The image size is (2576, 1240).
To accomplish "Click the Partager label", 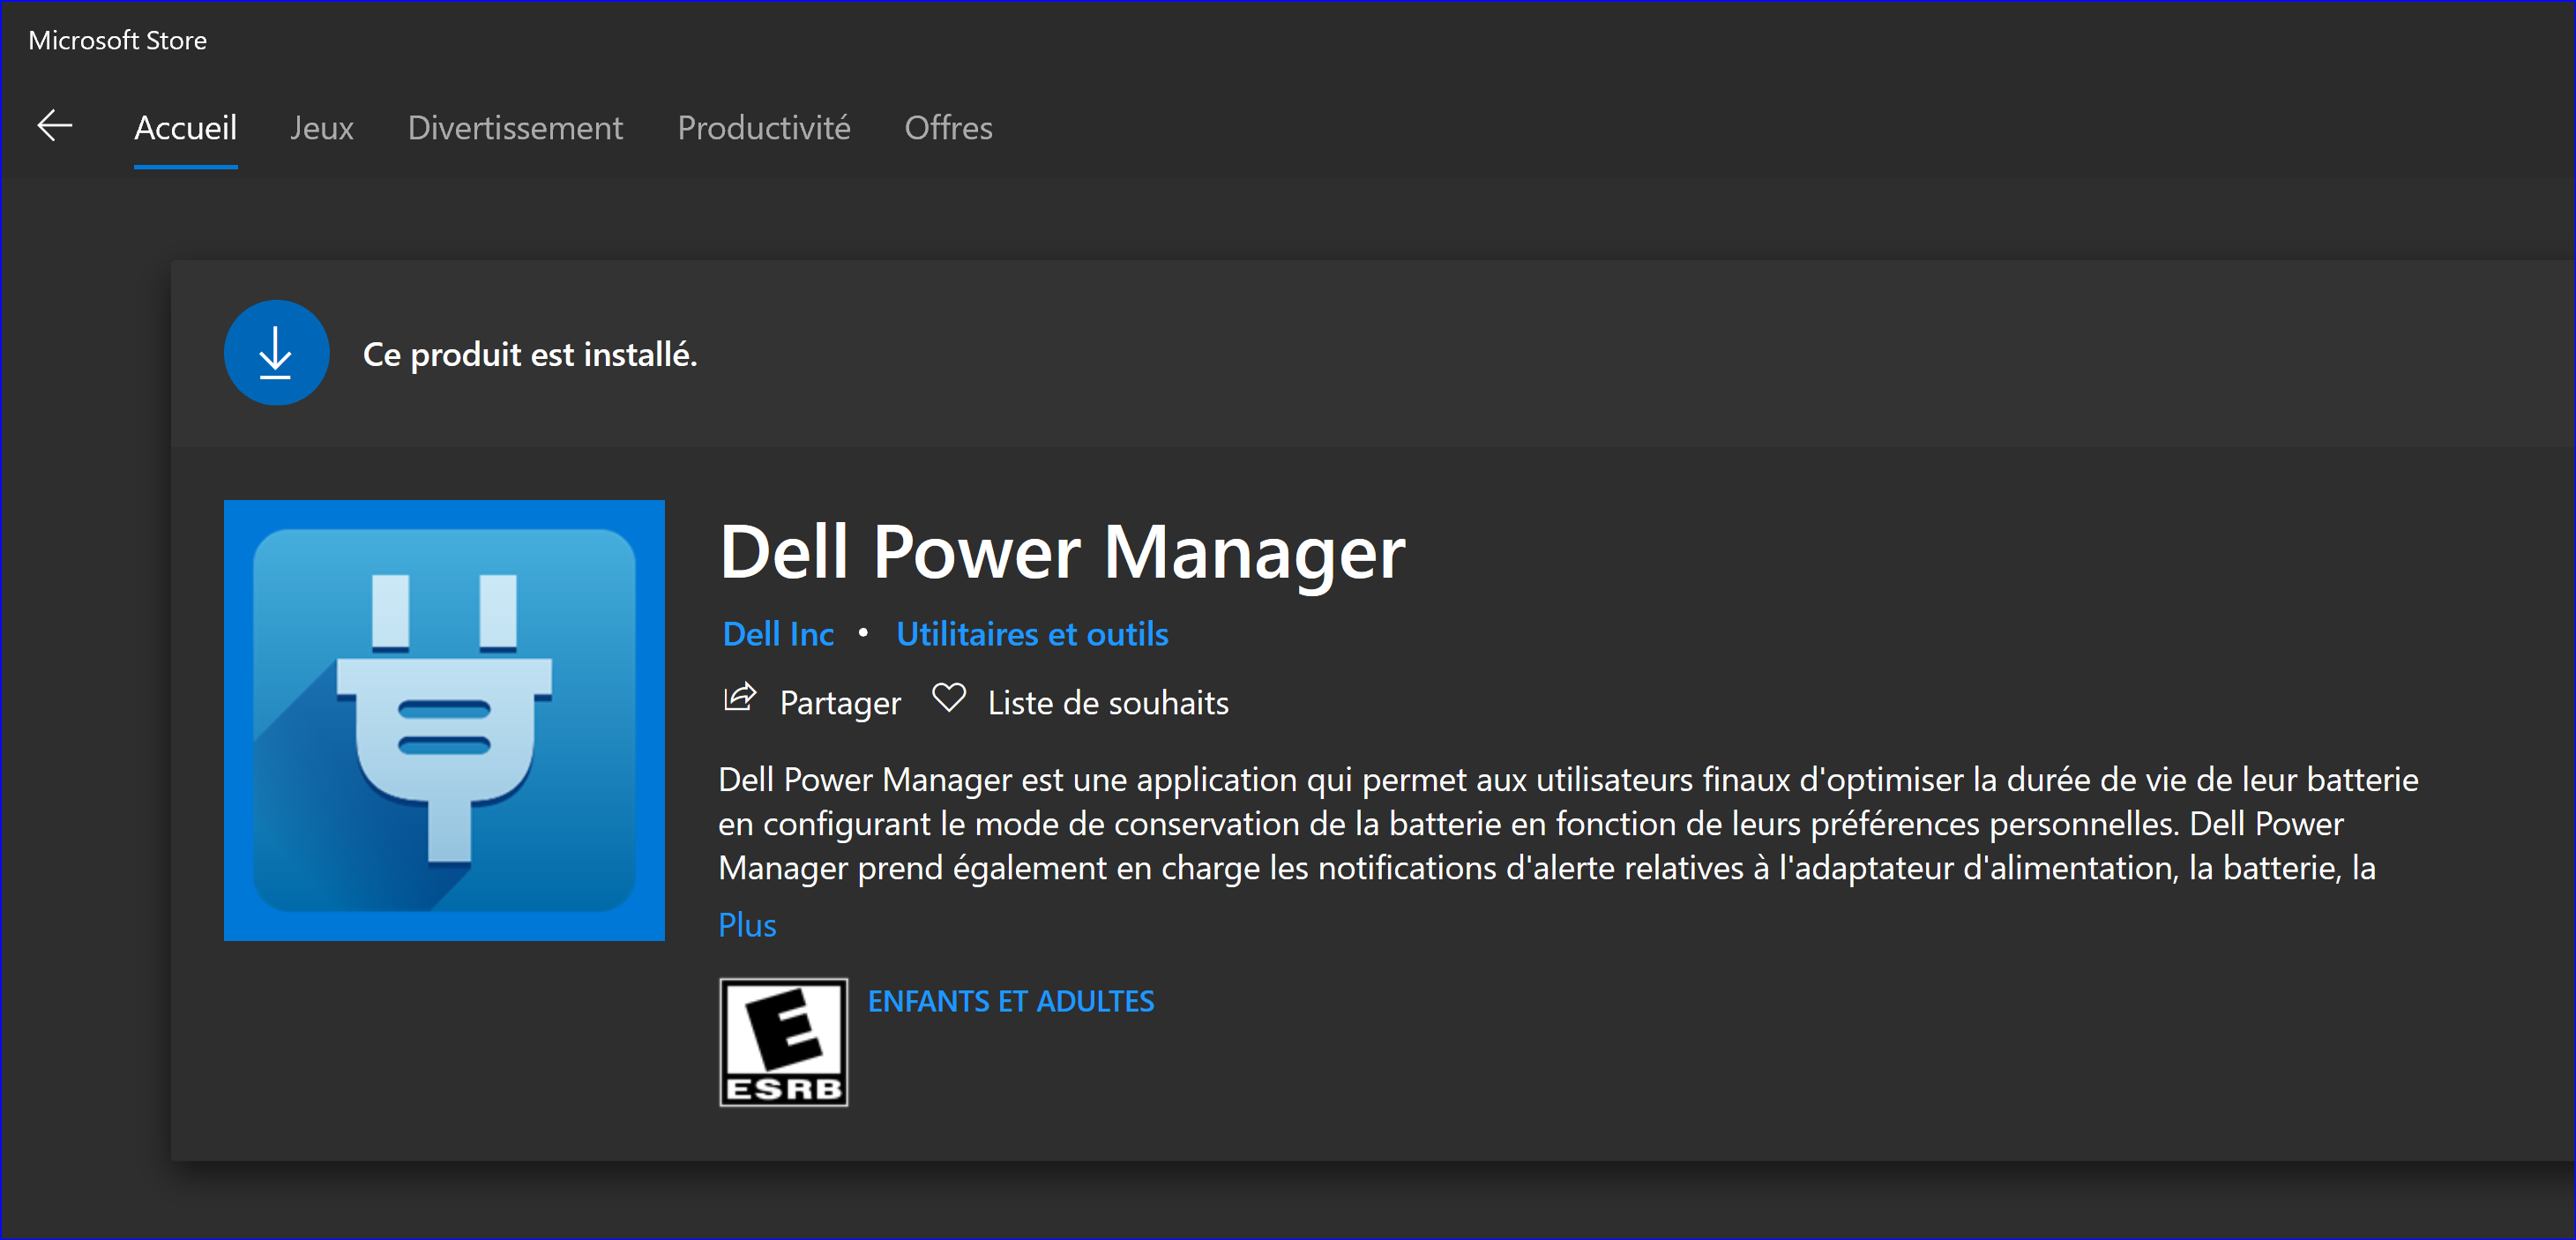I will click(840, 703).
